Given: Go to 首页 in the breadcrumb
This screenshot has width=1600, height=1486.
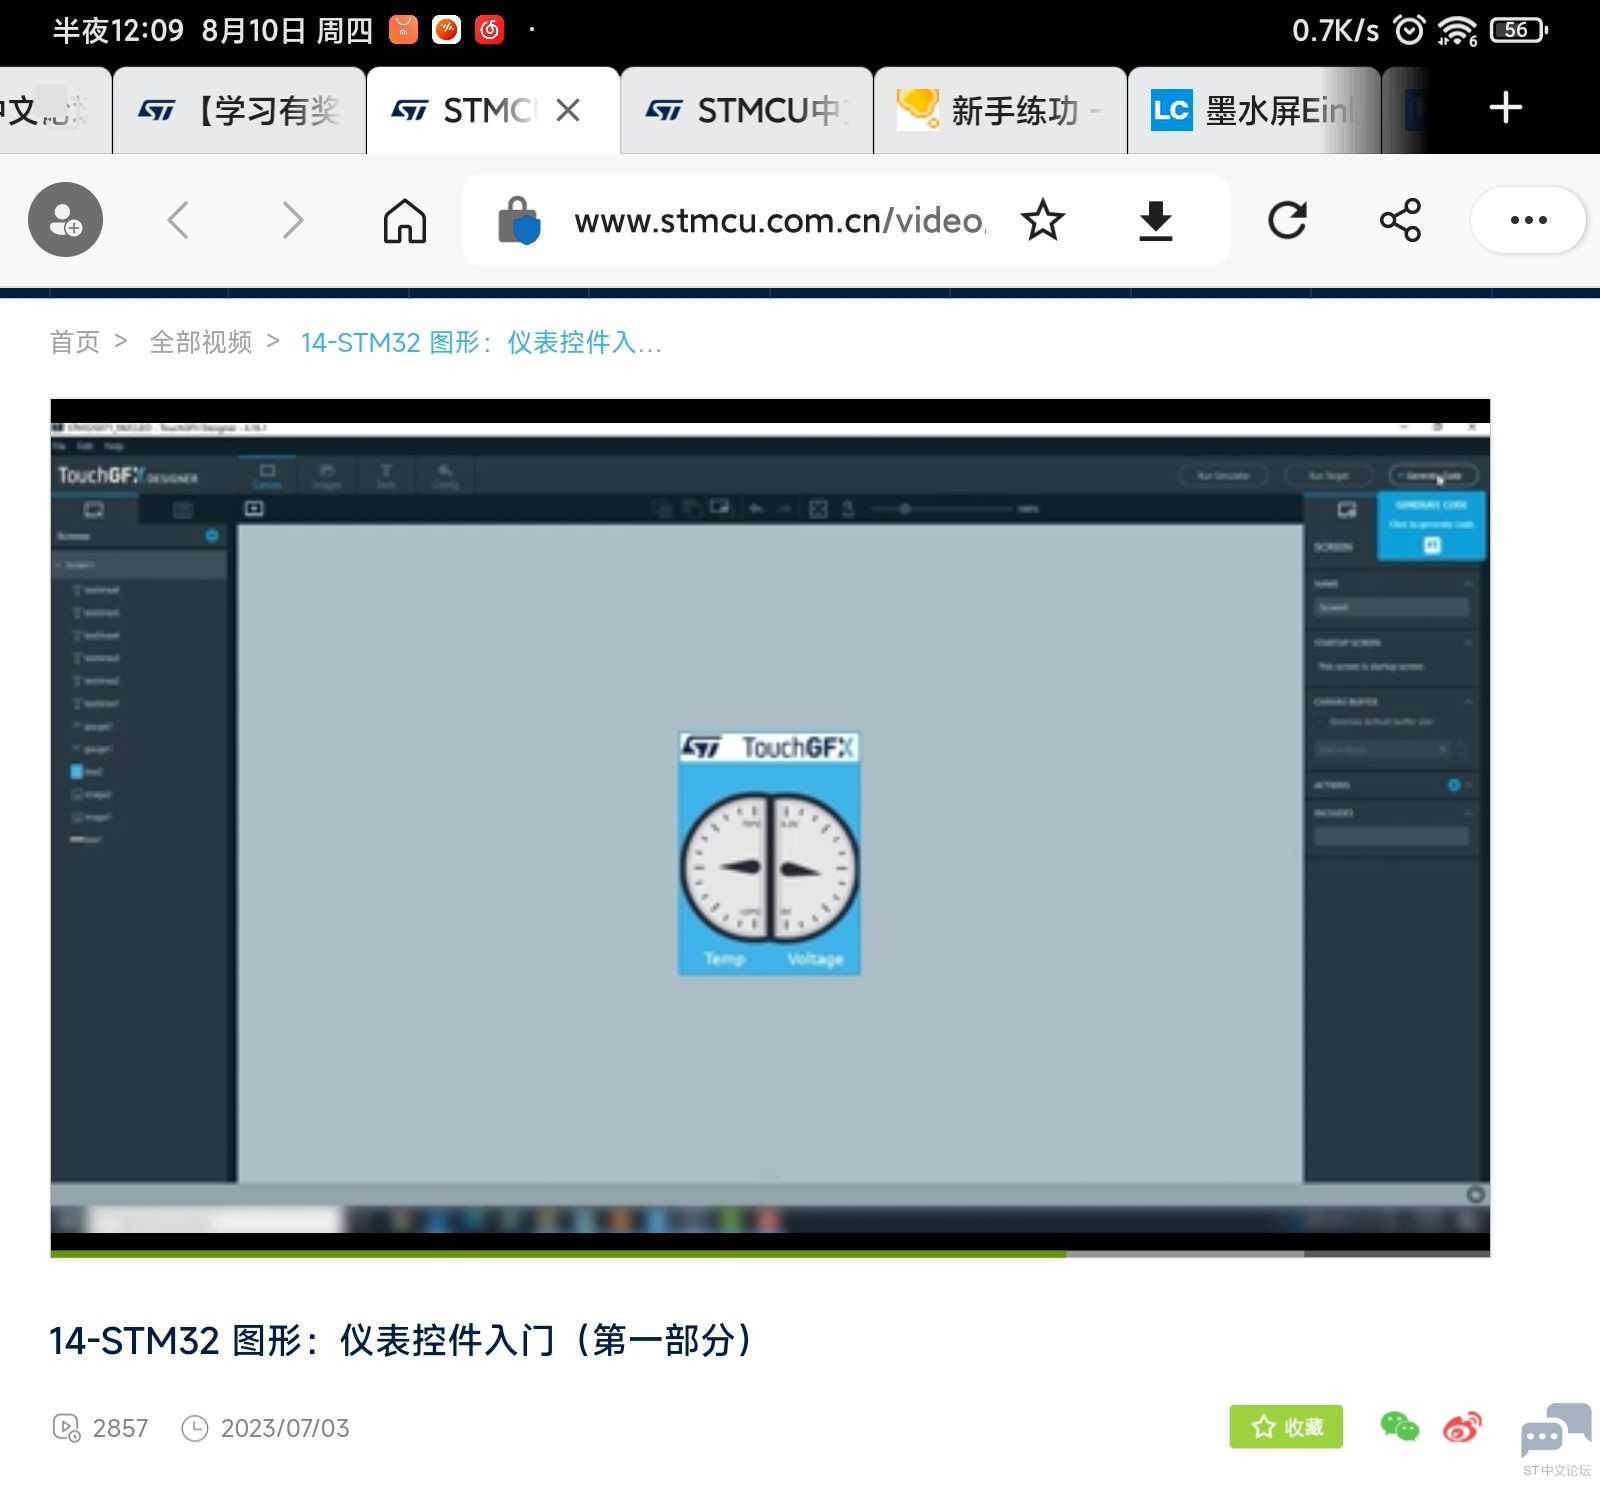Looking at the screenshot, I should pyautogui.click(x=75, y=342).
